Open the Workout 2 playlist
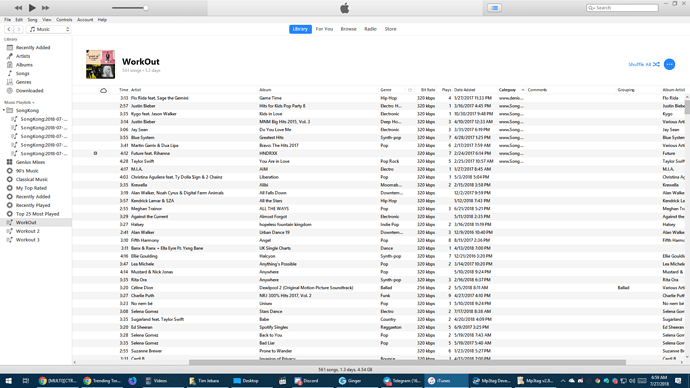 pyautogui.click(x=27, y=231)
